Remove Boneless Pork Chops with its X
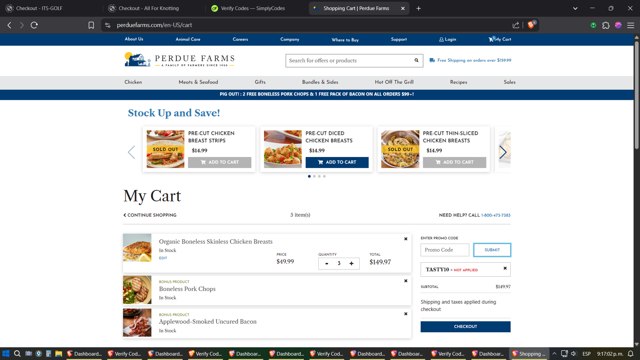The height and width of the screenshot is (360, 640). (406, 281)
